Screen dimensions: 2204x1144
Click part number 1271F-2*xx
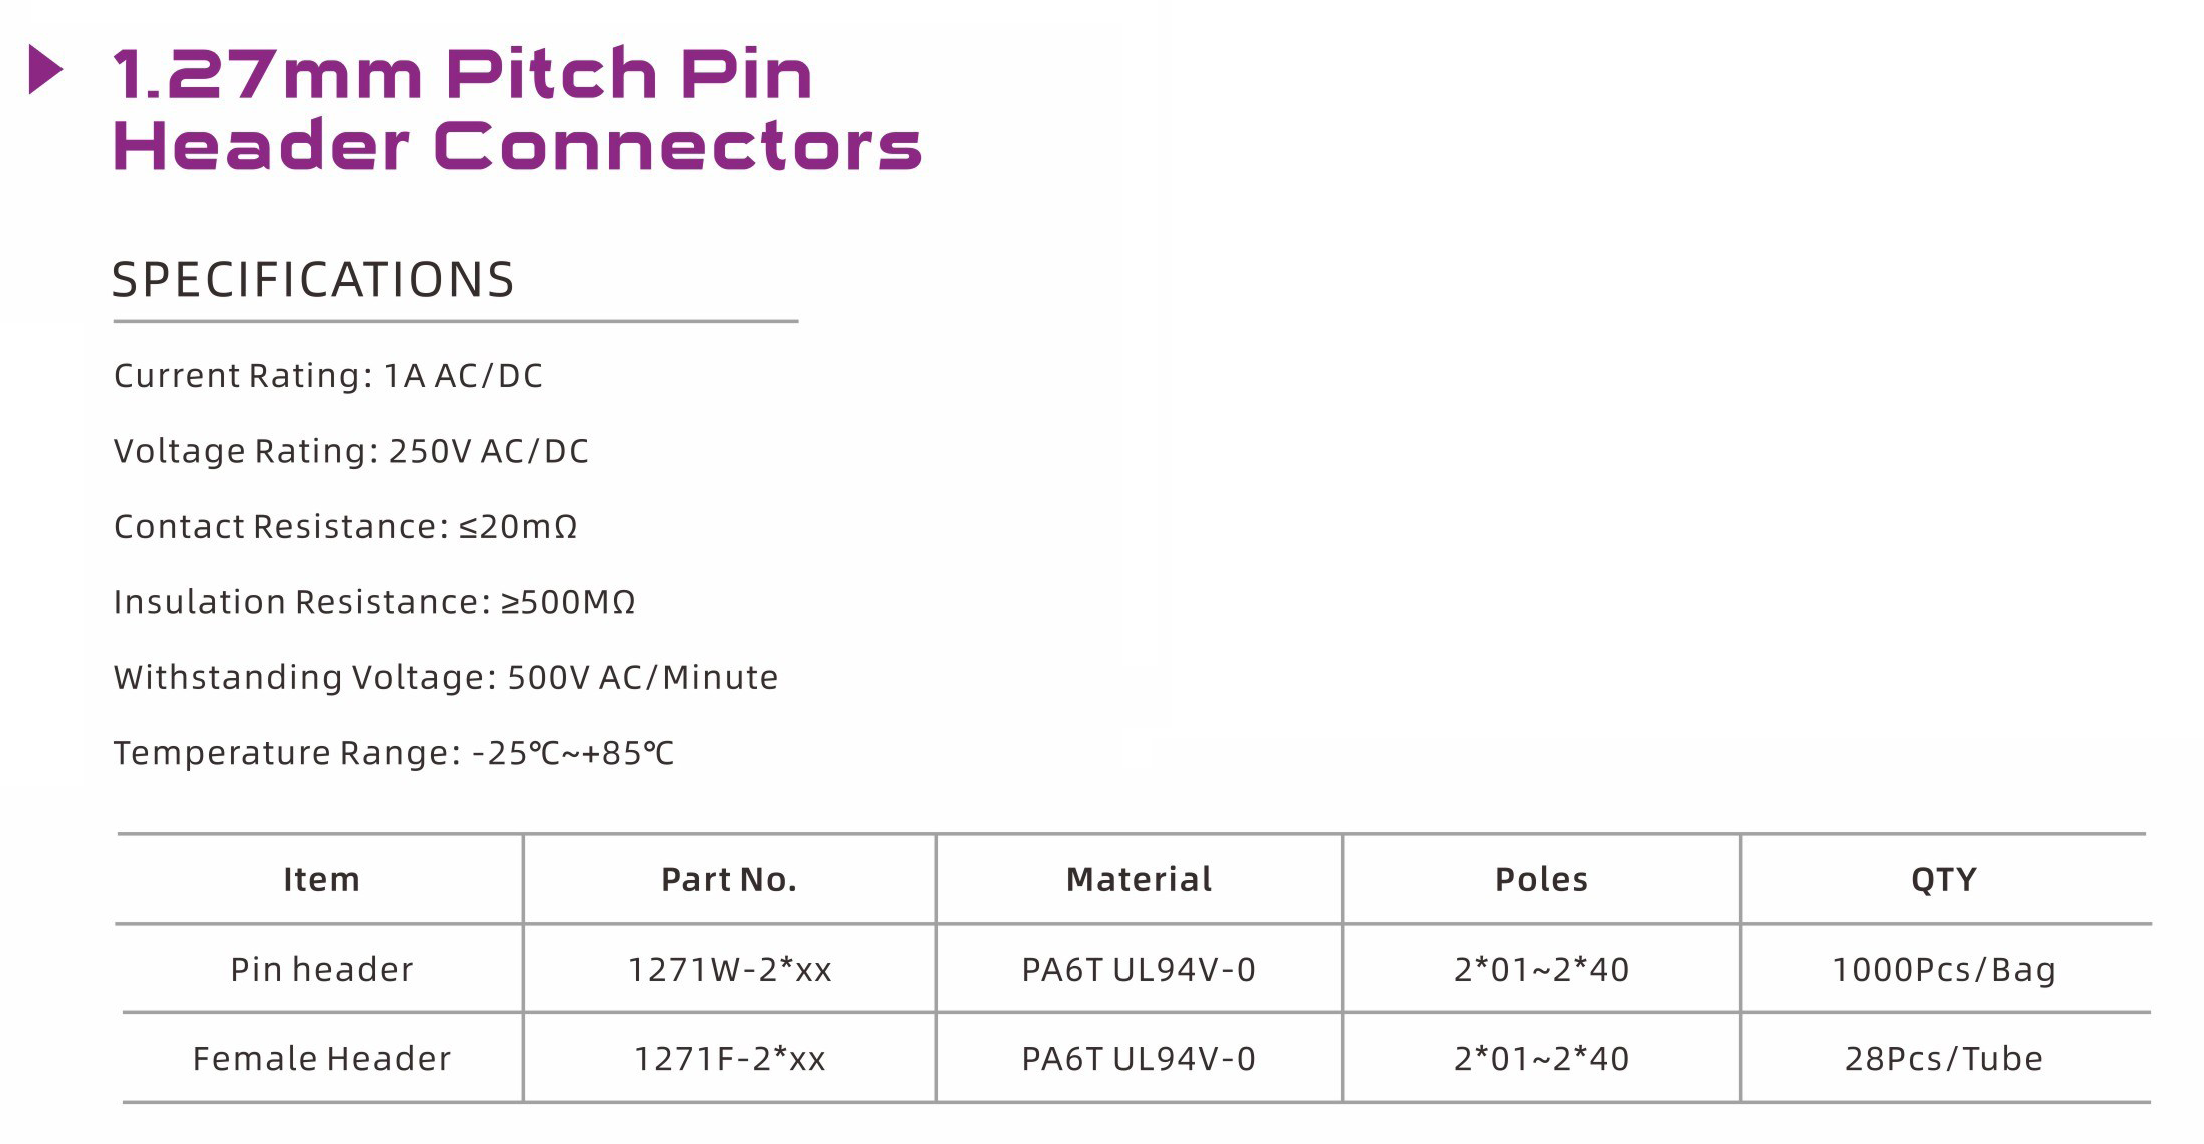(729, 1059)
